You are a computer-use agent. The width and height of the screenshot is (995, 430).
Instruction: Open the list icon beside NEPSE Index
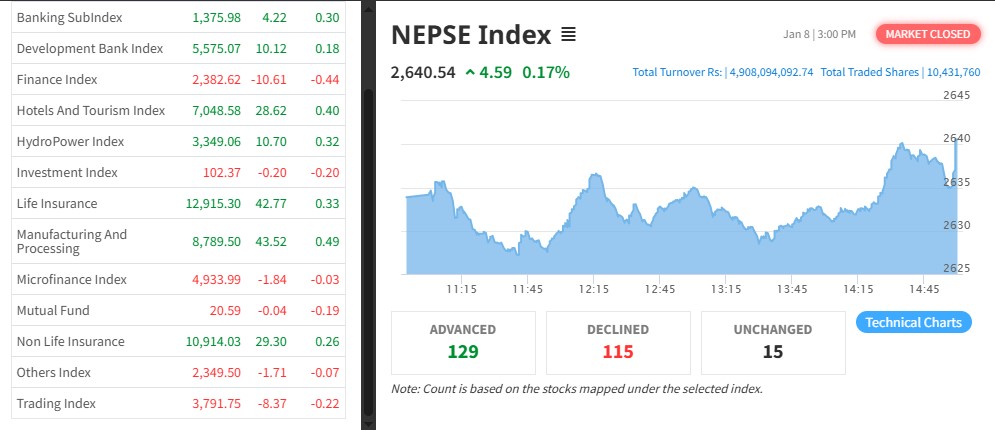point(568,35)
